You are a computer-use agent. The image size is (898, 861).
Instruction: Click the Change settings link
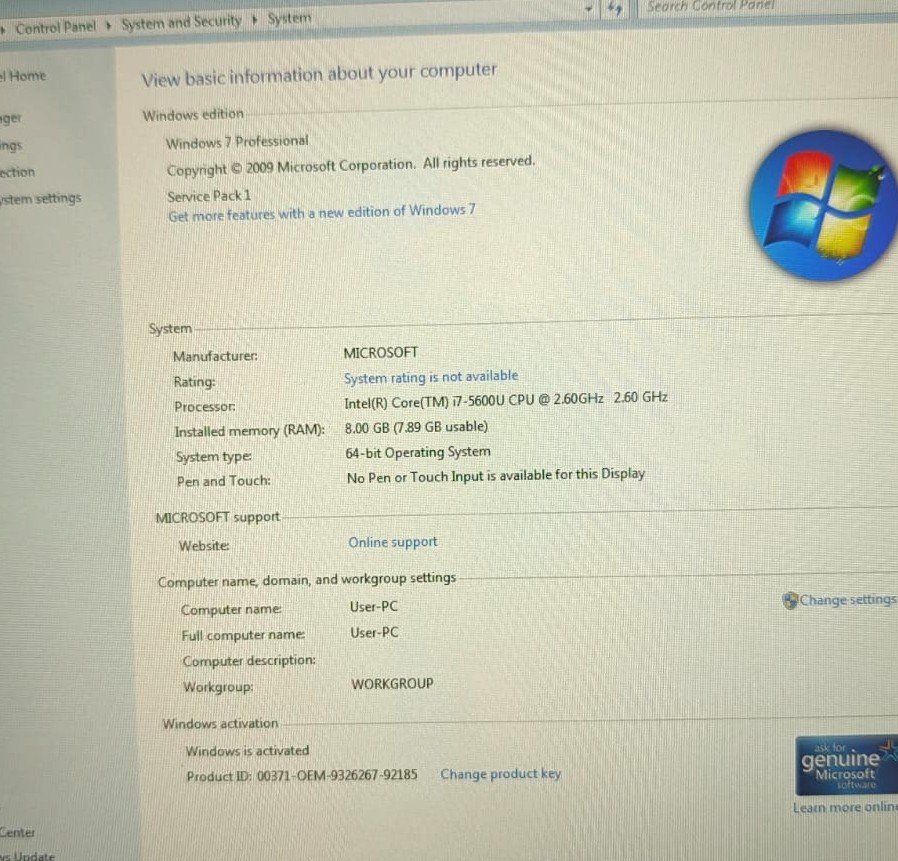pyautogui.click(x=848, y=600)
